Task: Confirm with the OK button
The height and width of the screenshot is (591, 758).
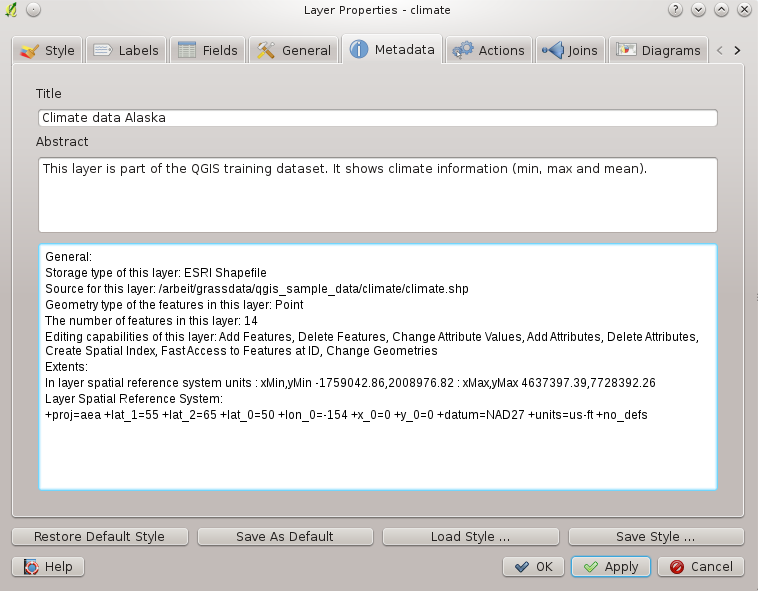Action: point(533,567)
